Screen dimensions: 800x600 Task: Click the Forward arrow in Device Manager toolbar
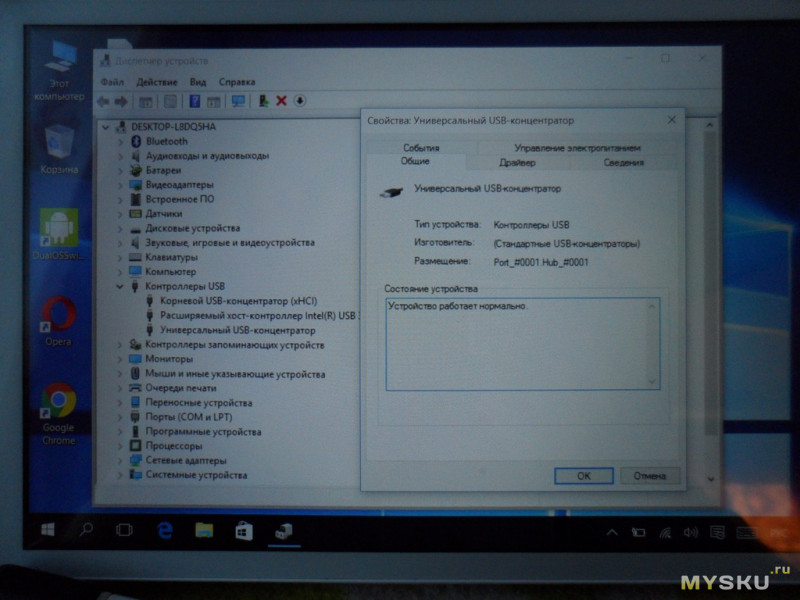[121, 102]
